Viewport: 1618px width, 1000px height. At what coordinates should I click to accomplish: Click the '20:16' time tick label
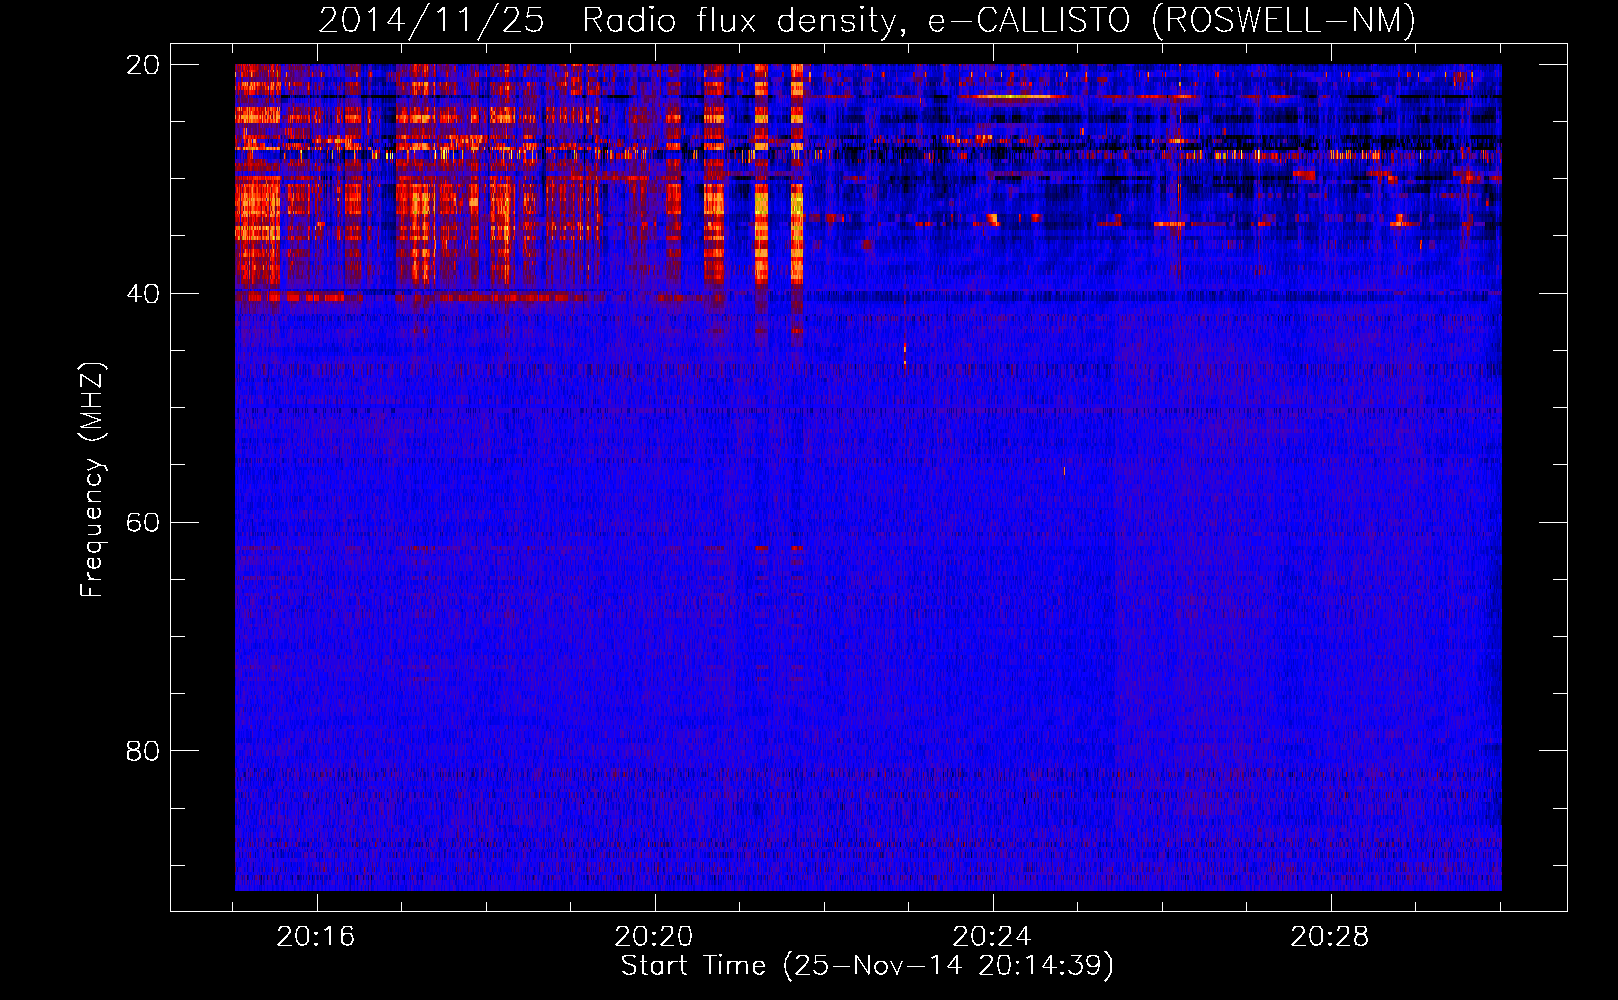click(317, 937)
